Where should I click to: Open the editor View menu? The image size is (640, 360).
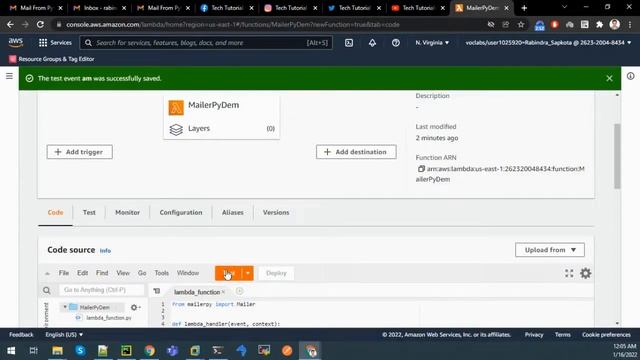[123, 273]
